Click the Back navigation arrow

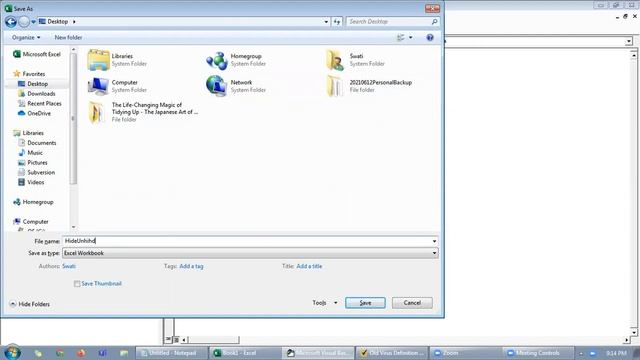11,22
